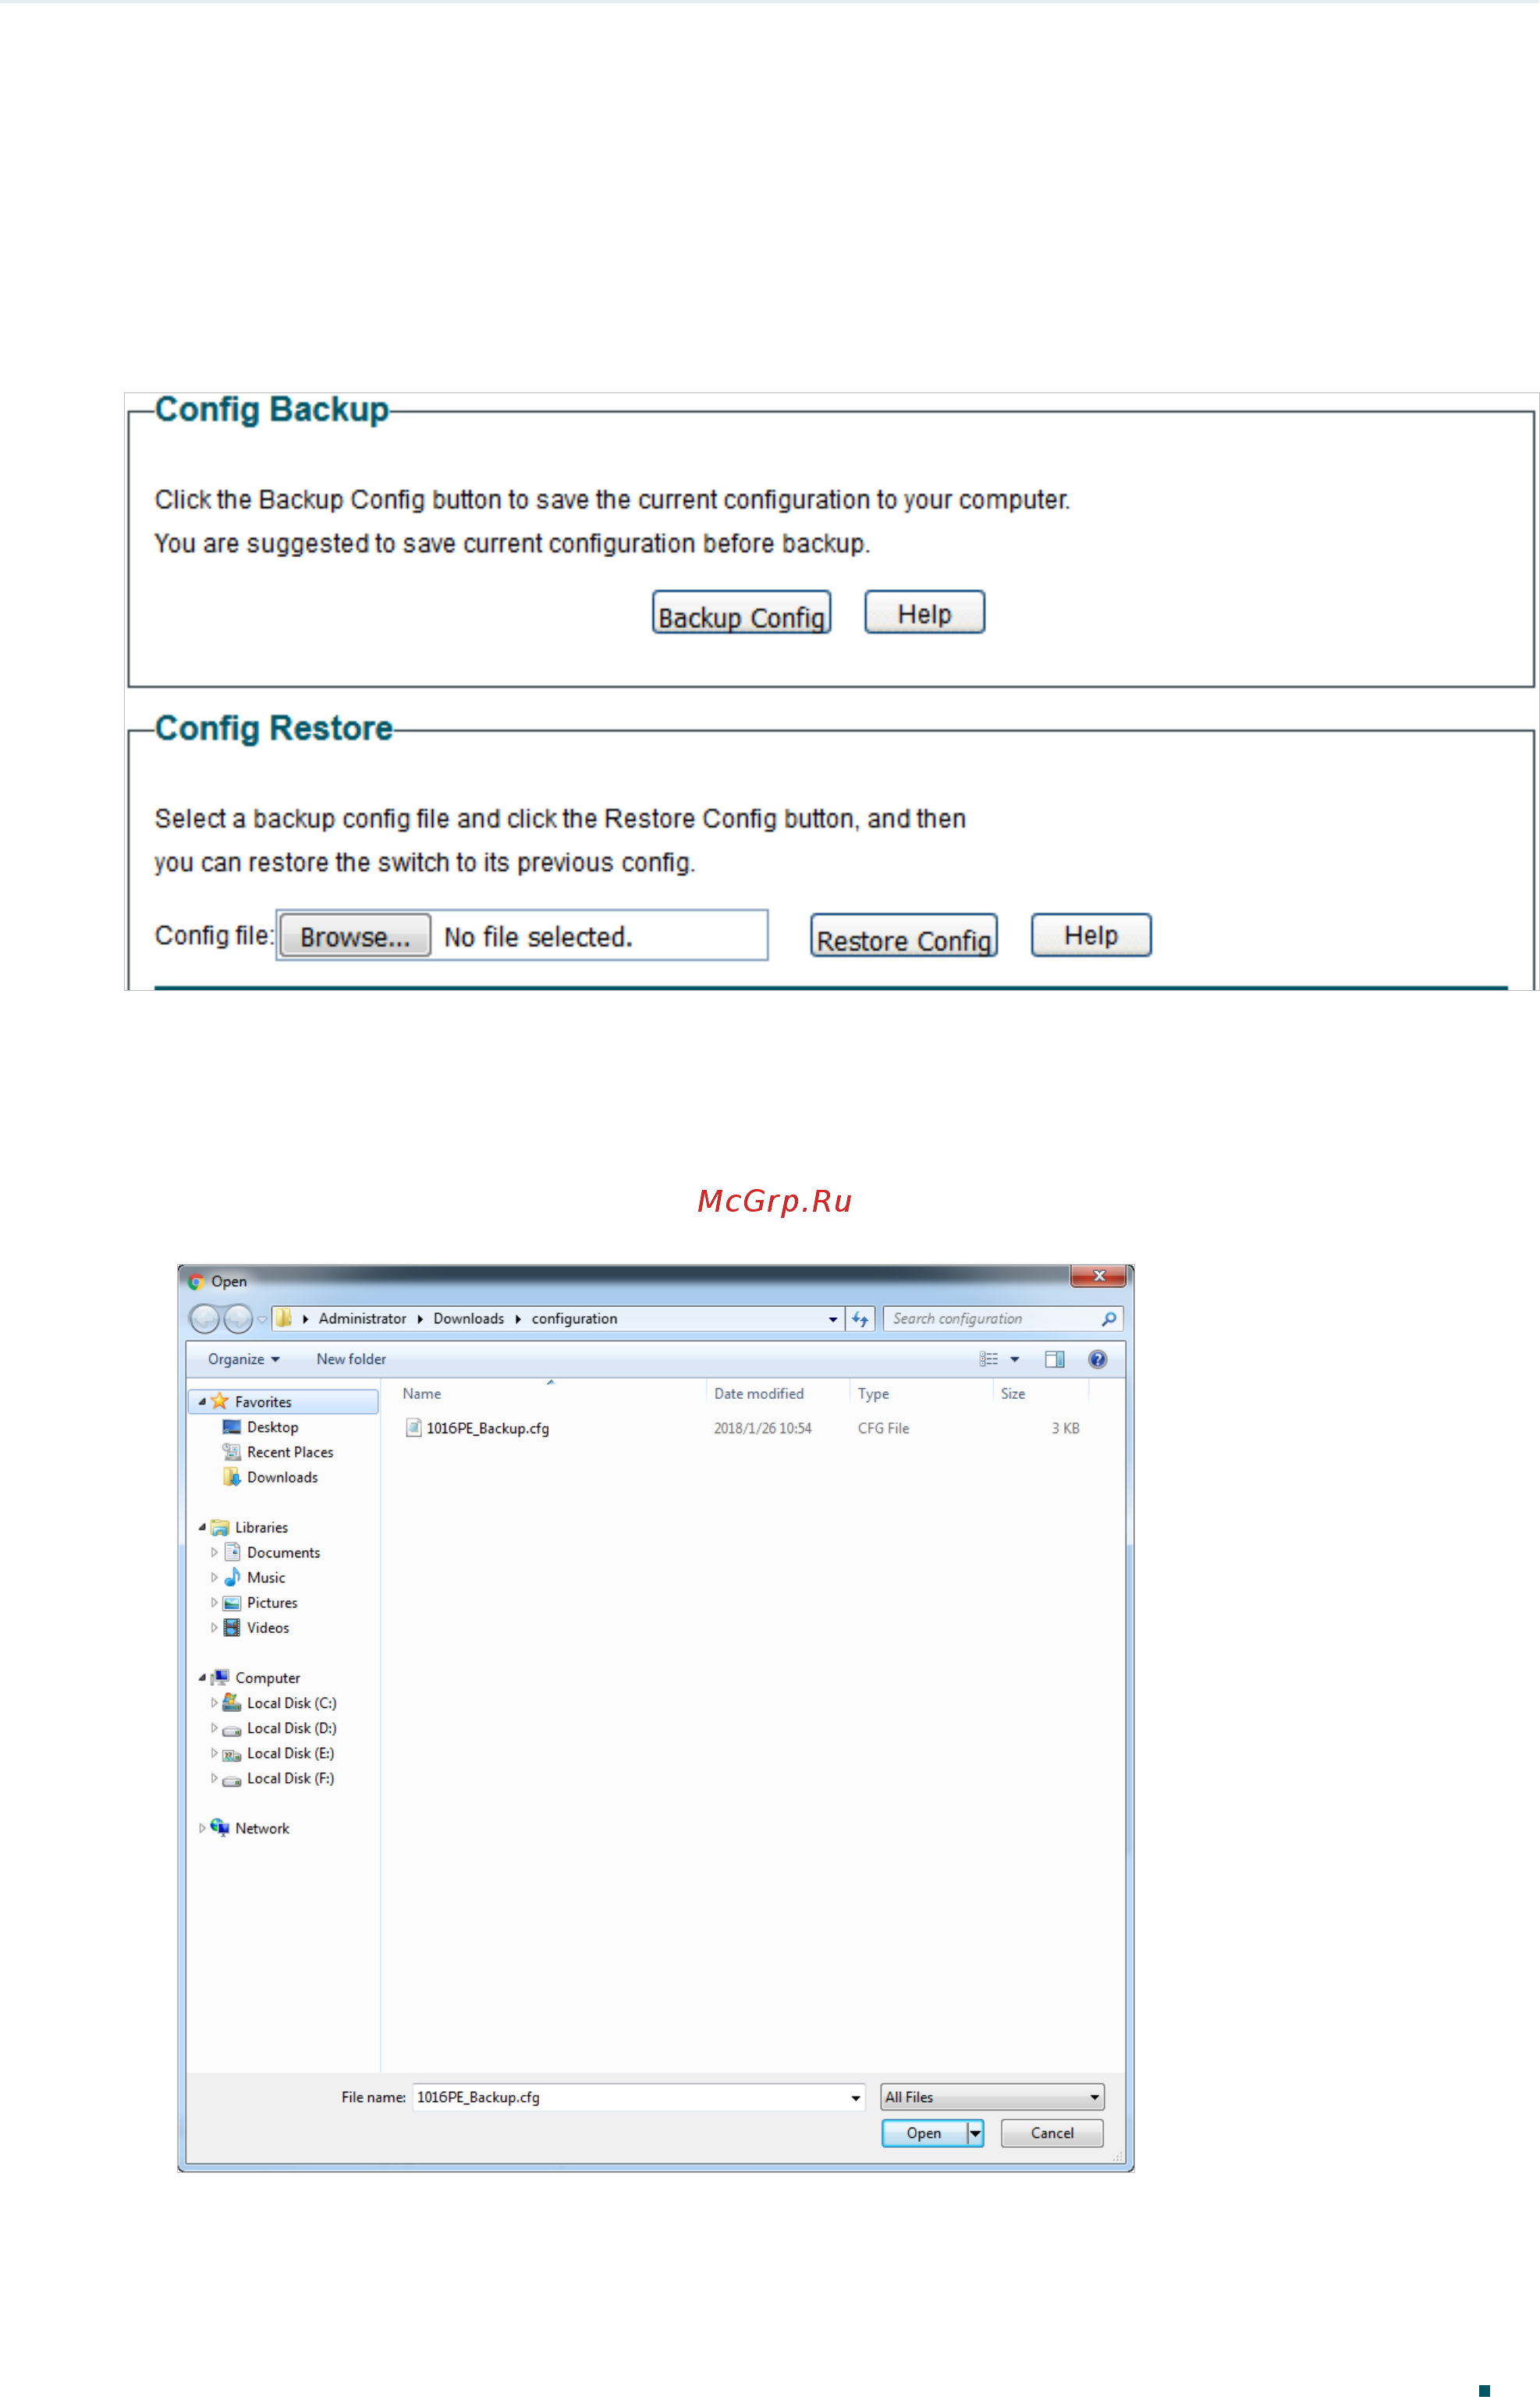
Task: Collapse the Libraries tree group
Action: [x=202, y=1527]
